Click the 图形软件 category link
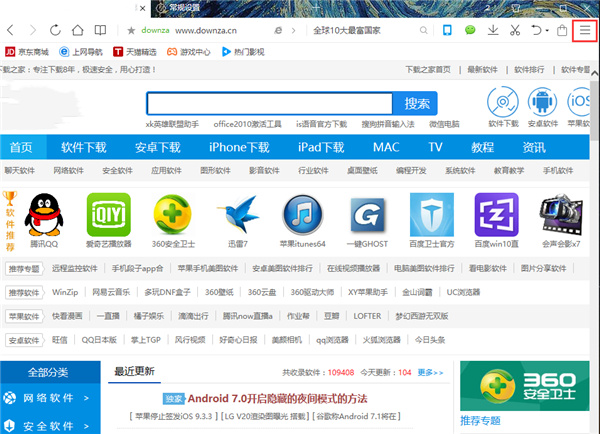The width and height of the screenshot is (600, 434). [x=215, y=170]
